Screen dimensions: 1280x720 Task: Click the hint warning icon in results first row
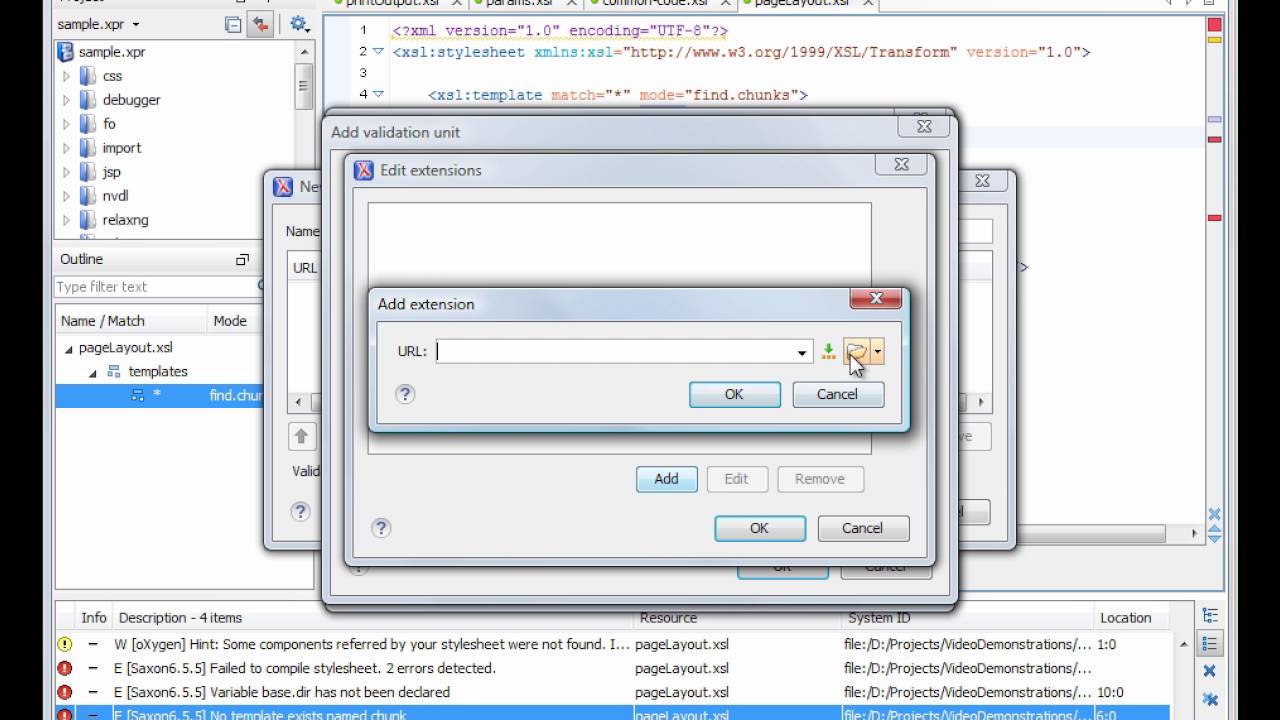tap(65, 645)
